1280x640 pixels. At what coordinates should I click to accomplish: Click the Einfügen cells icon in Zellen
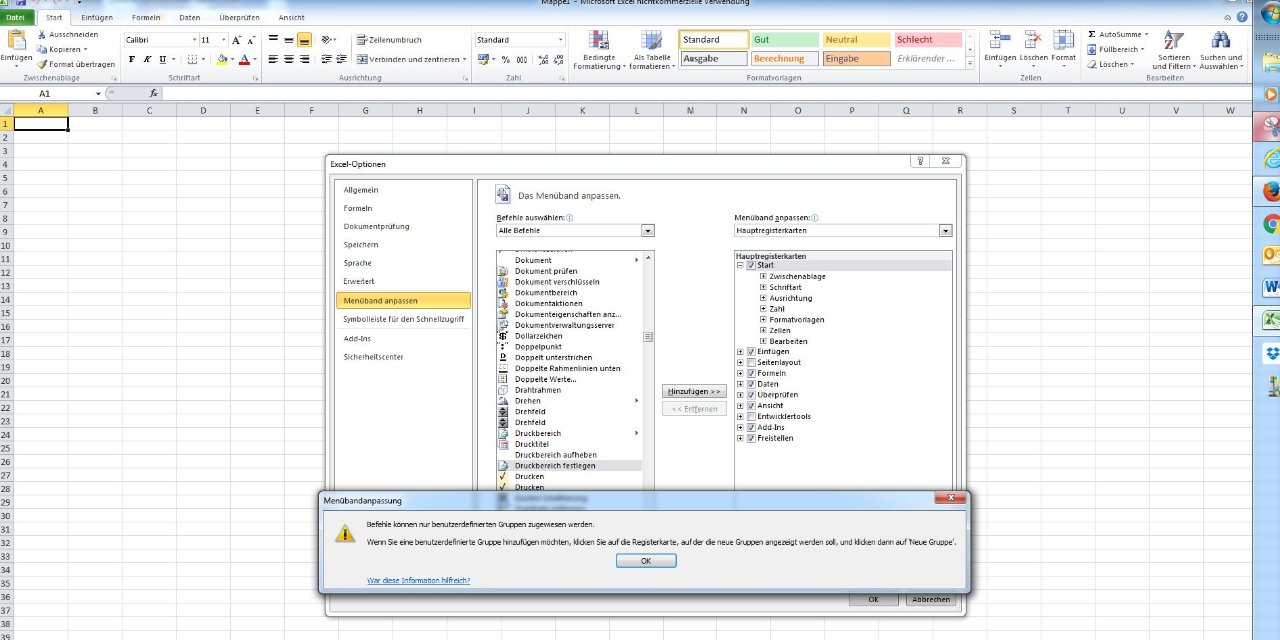point(999,40)
